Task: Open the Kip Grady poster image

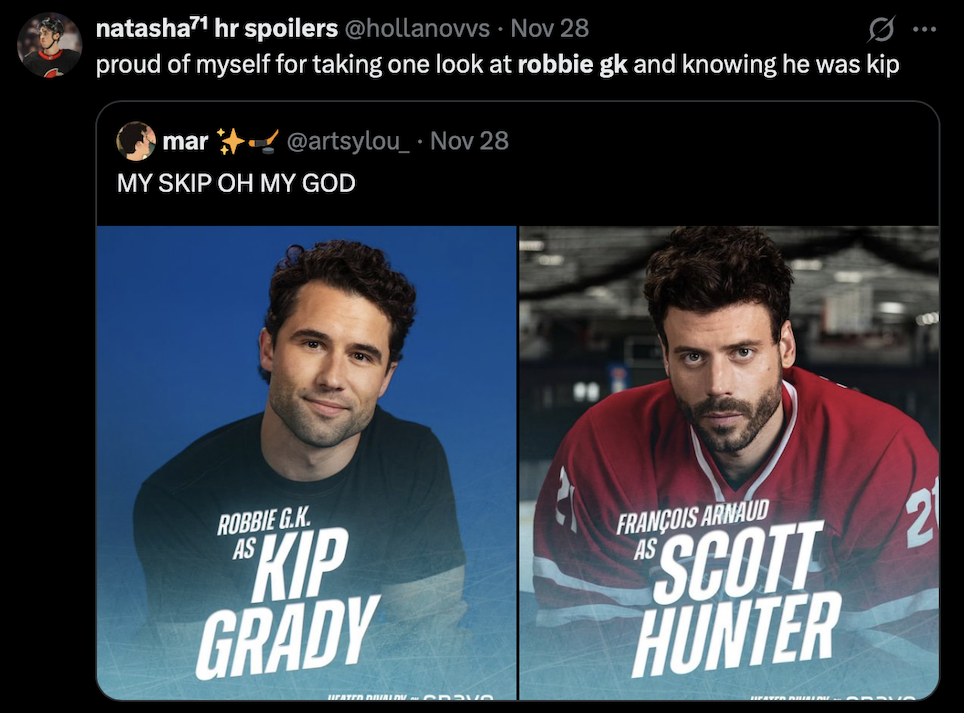Action: pyautogui.click(x=306, y=462)
